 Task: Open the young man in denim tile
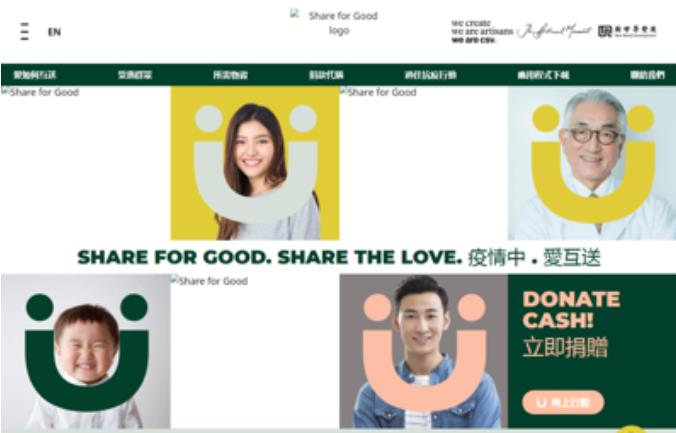pos(423,351)
